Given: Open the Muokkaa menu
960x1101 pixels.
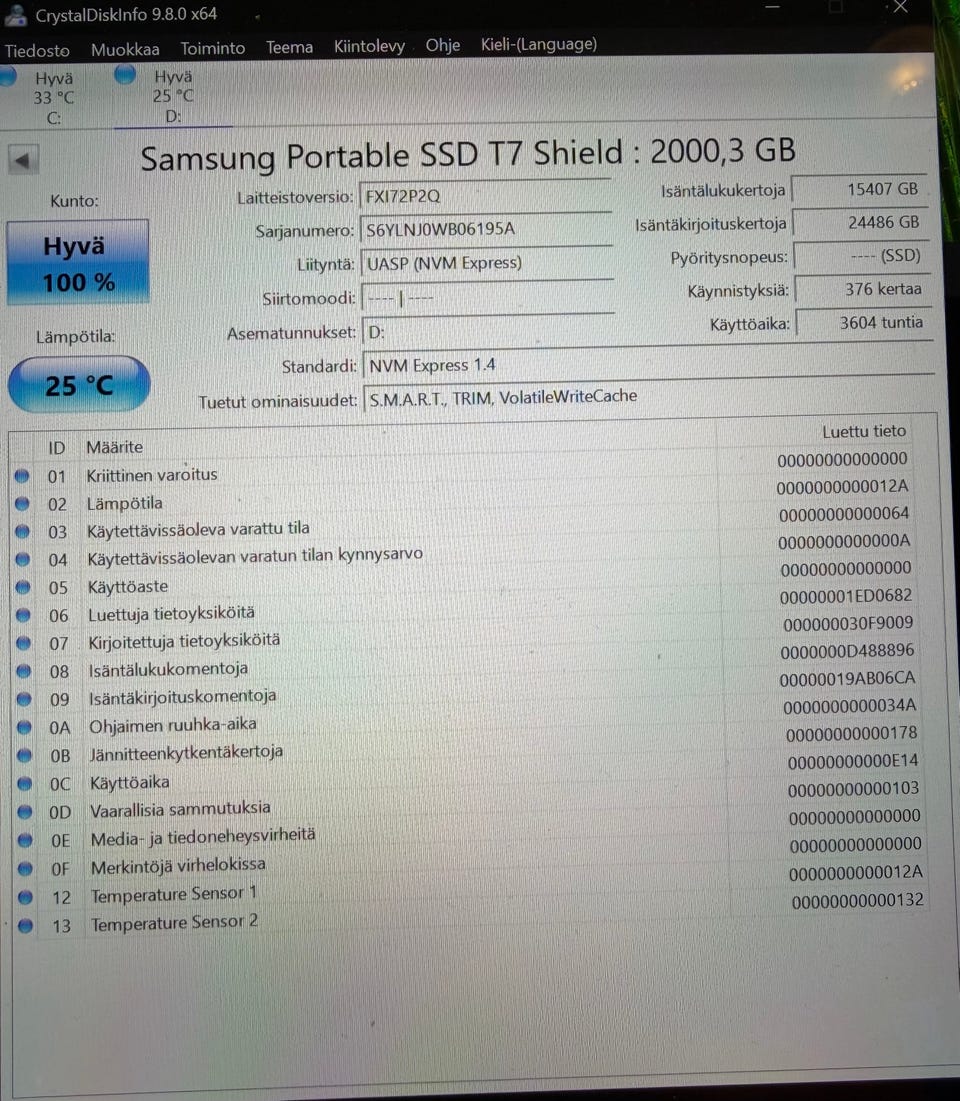Looking at the screenshot, I should tap(125, 50).
